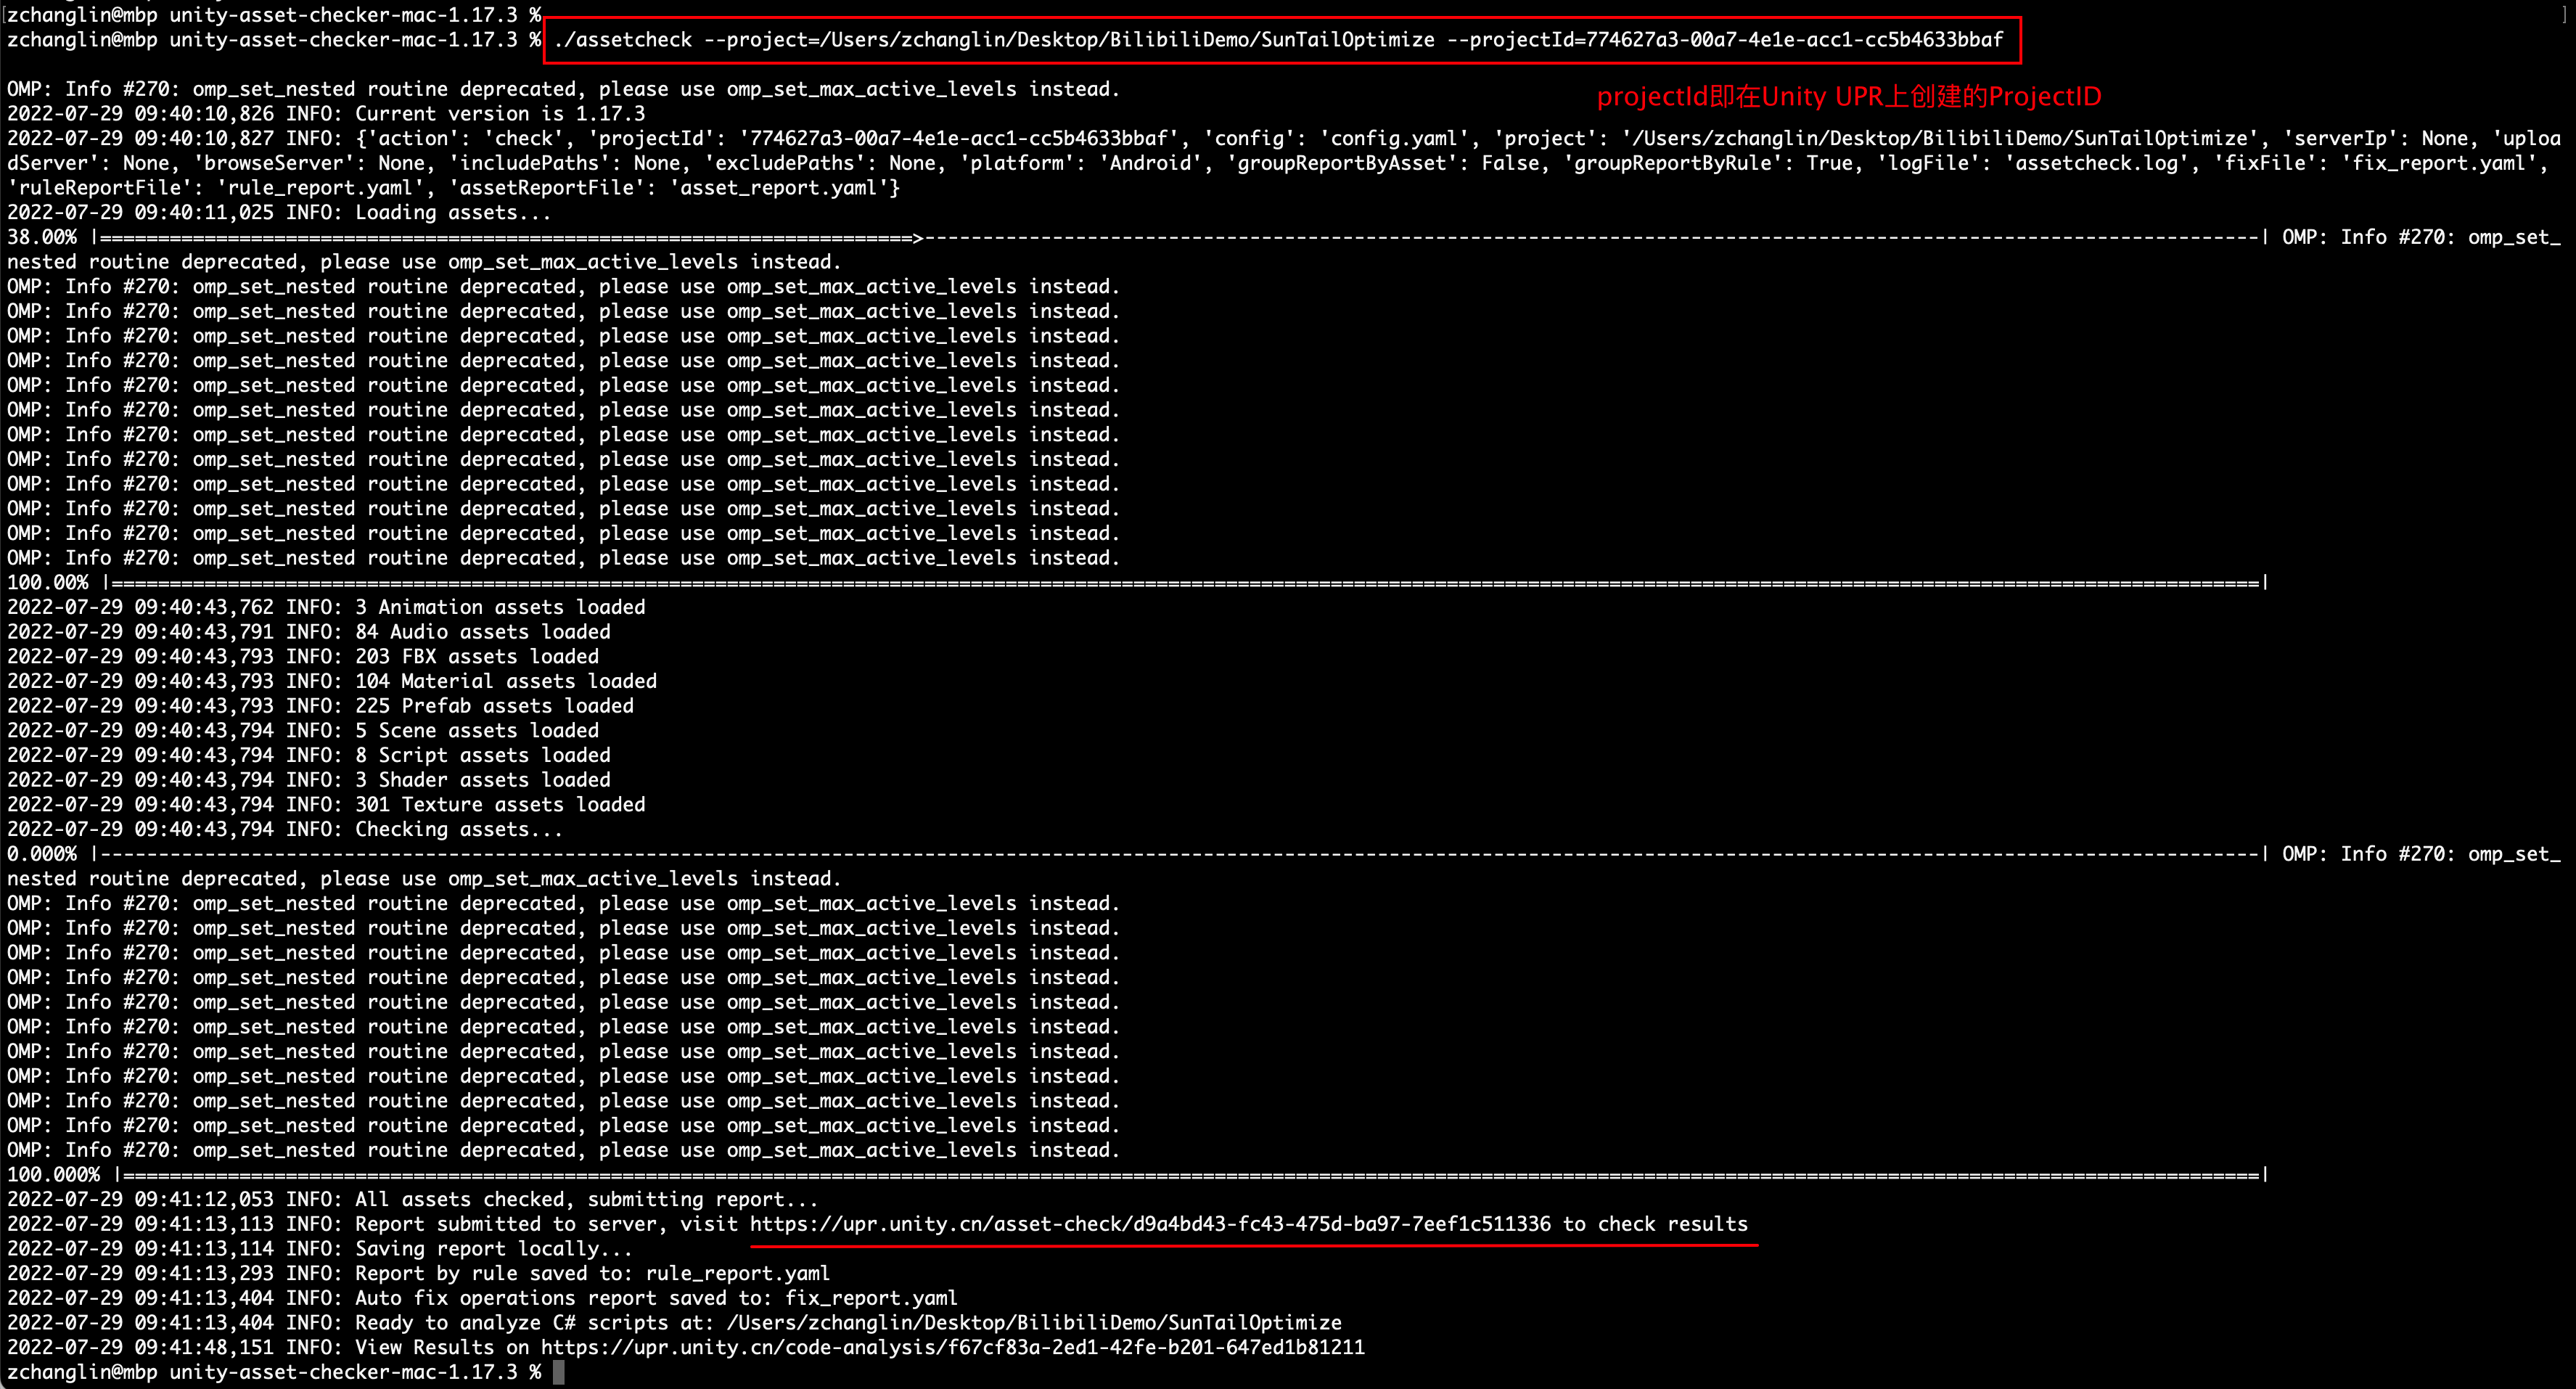Open the upr.unity.cn asset-check results URL
The width and height of the screenshot is (2576, 1389).
(x=1150, y=1224)
